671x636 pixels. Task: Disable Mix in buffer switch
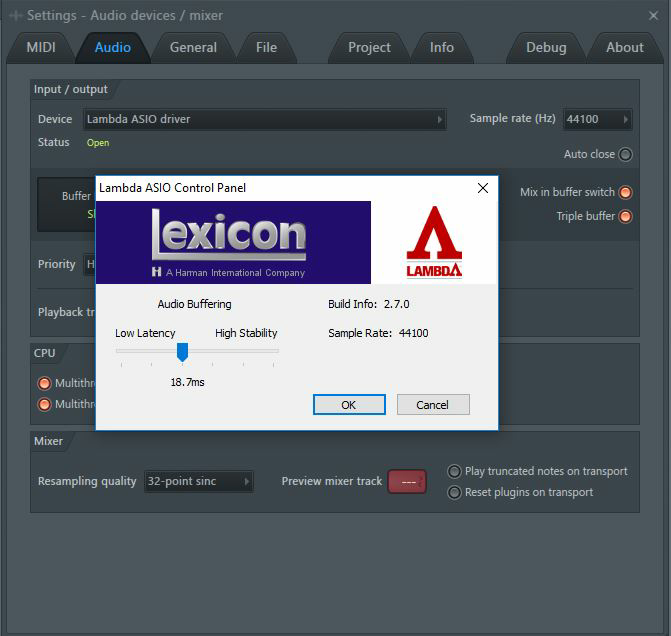[x=625, y=193]
